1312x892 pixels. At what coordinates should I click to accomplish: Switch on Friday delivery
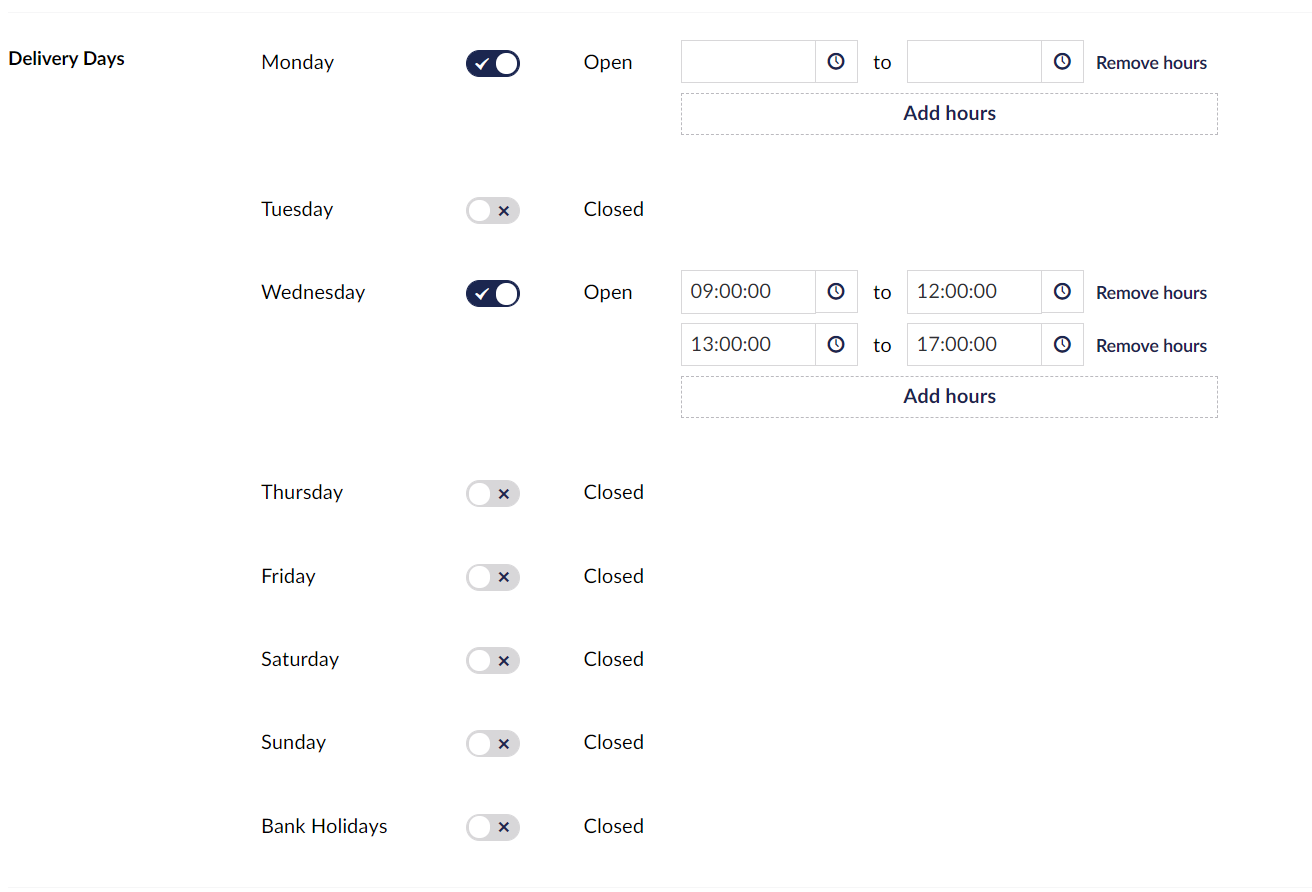point(493,577)
